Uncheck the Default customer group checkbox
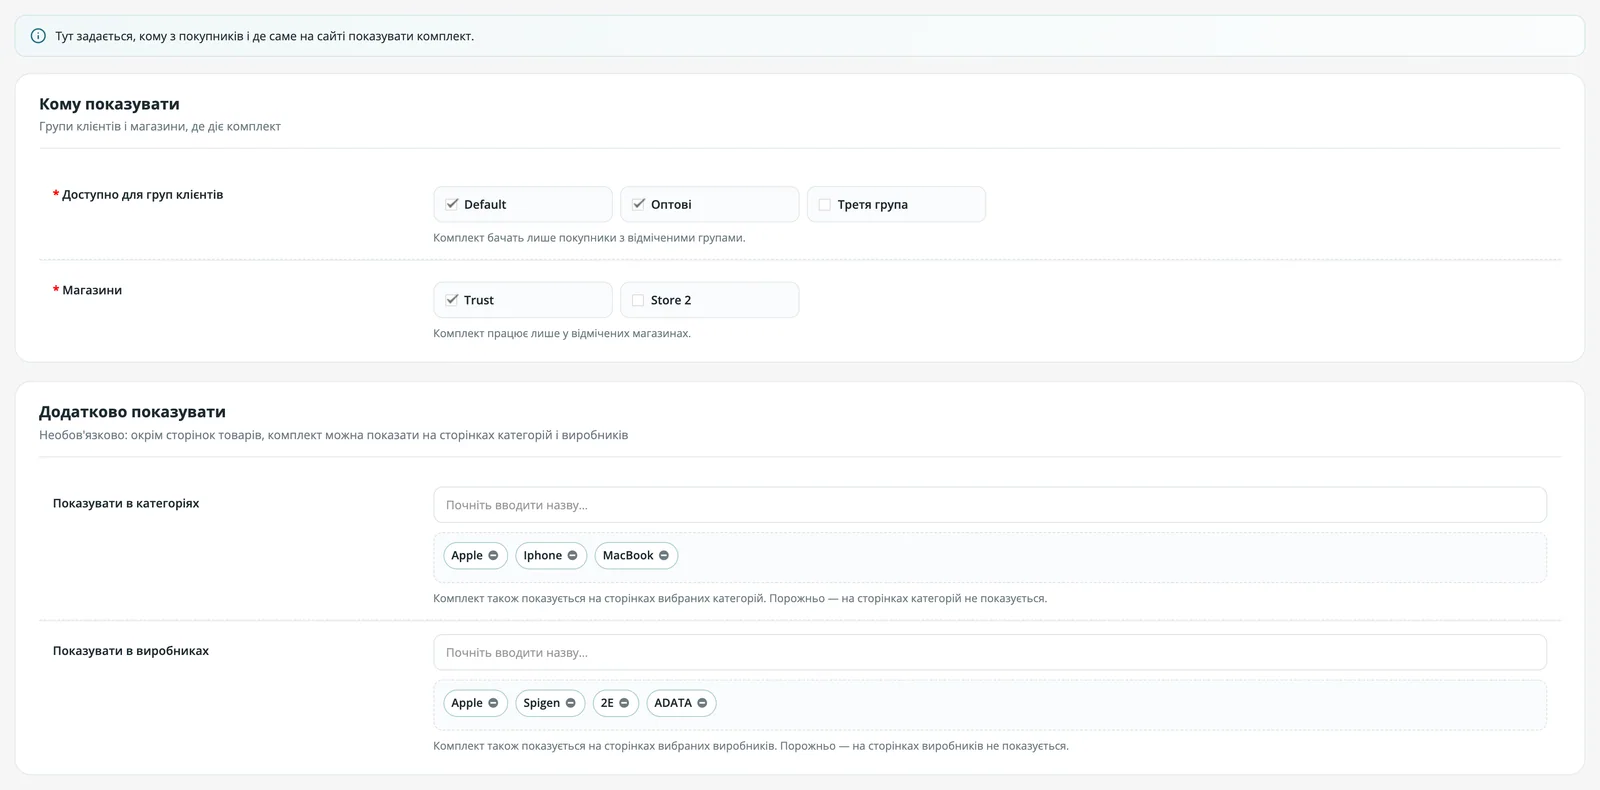Viewport: 1600px width, 790px height. [x=452, y=204]
